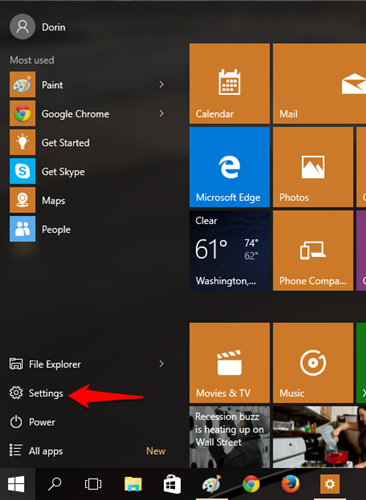
Task: Switch to Paint on the taskbar
Action: coord(211,484)
